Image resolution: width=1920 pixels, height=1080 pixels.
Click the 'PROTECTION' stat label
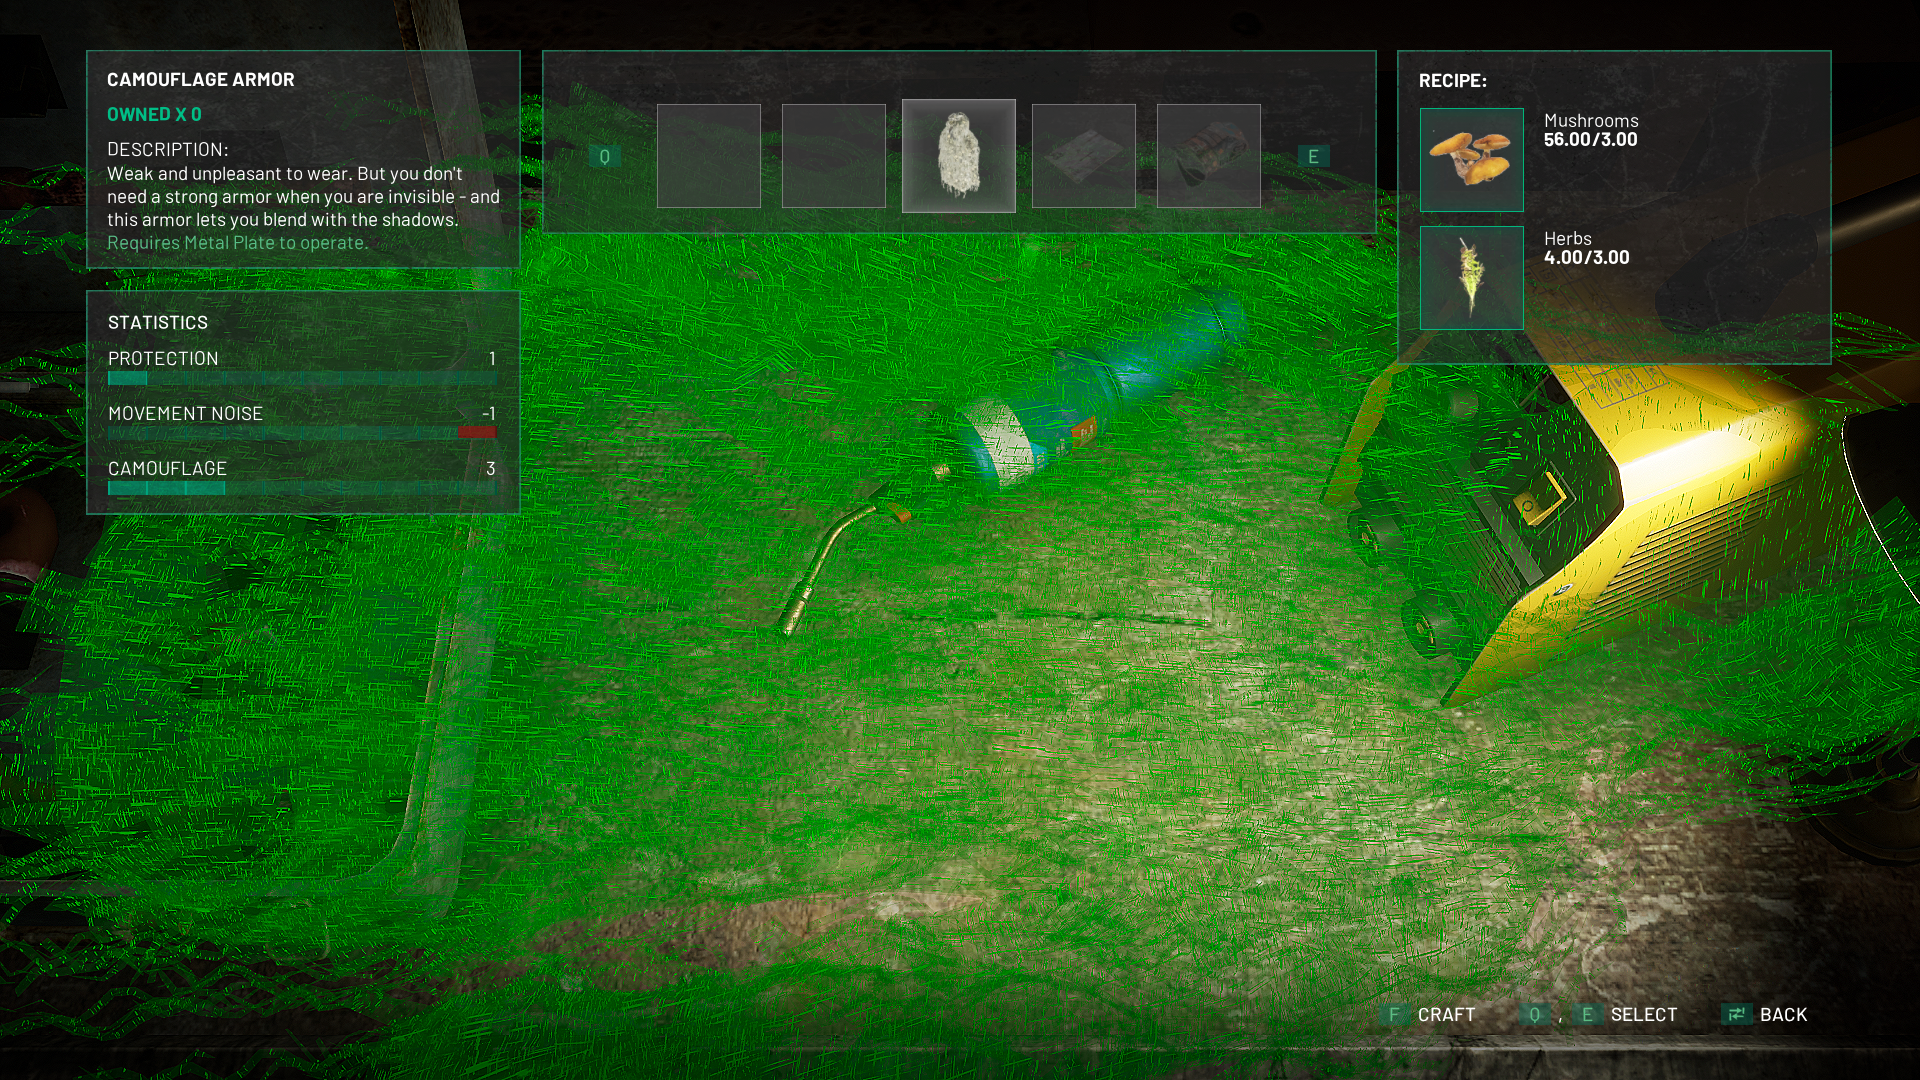pos(163,358)
